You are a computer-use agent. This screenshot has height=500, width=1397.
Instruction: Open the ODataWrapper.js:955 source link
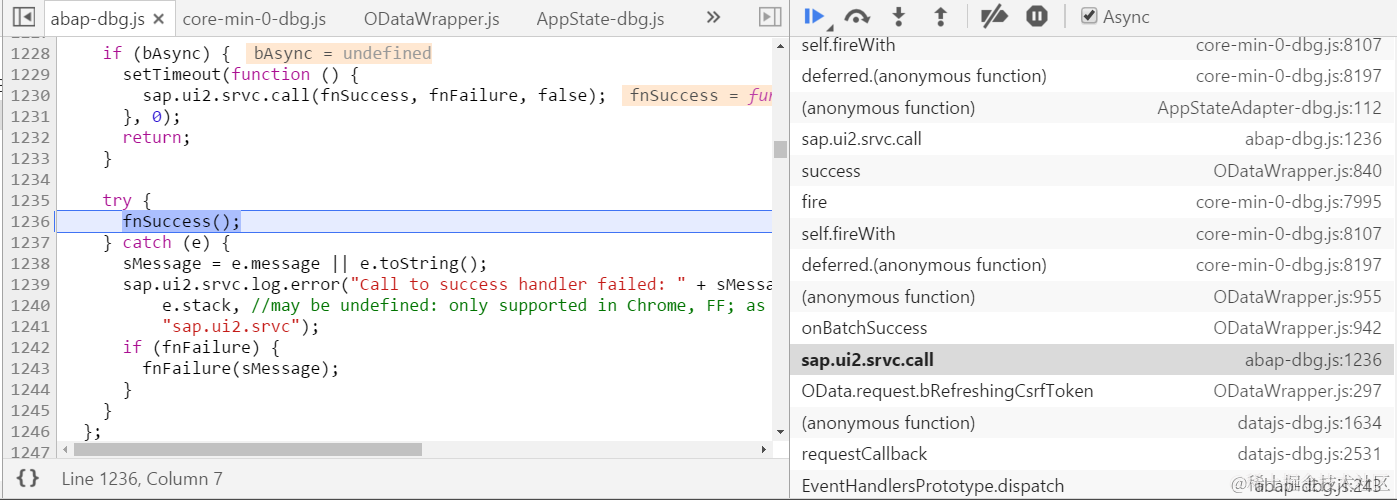tap(1297, 297)
